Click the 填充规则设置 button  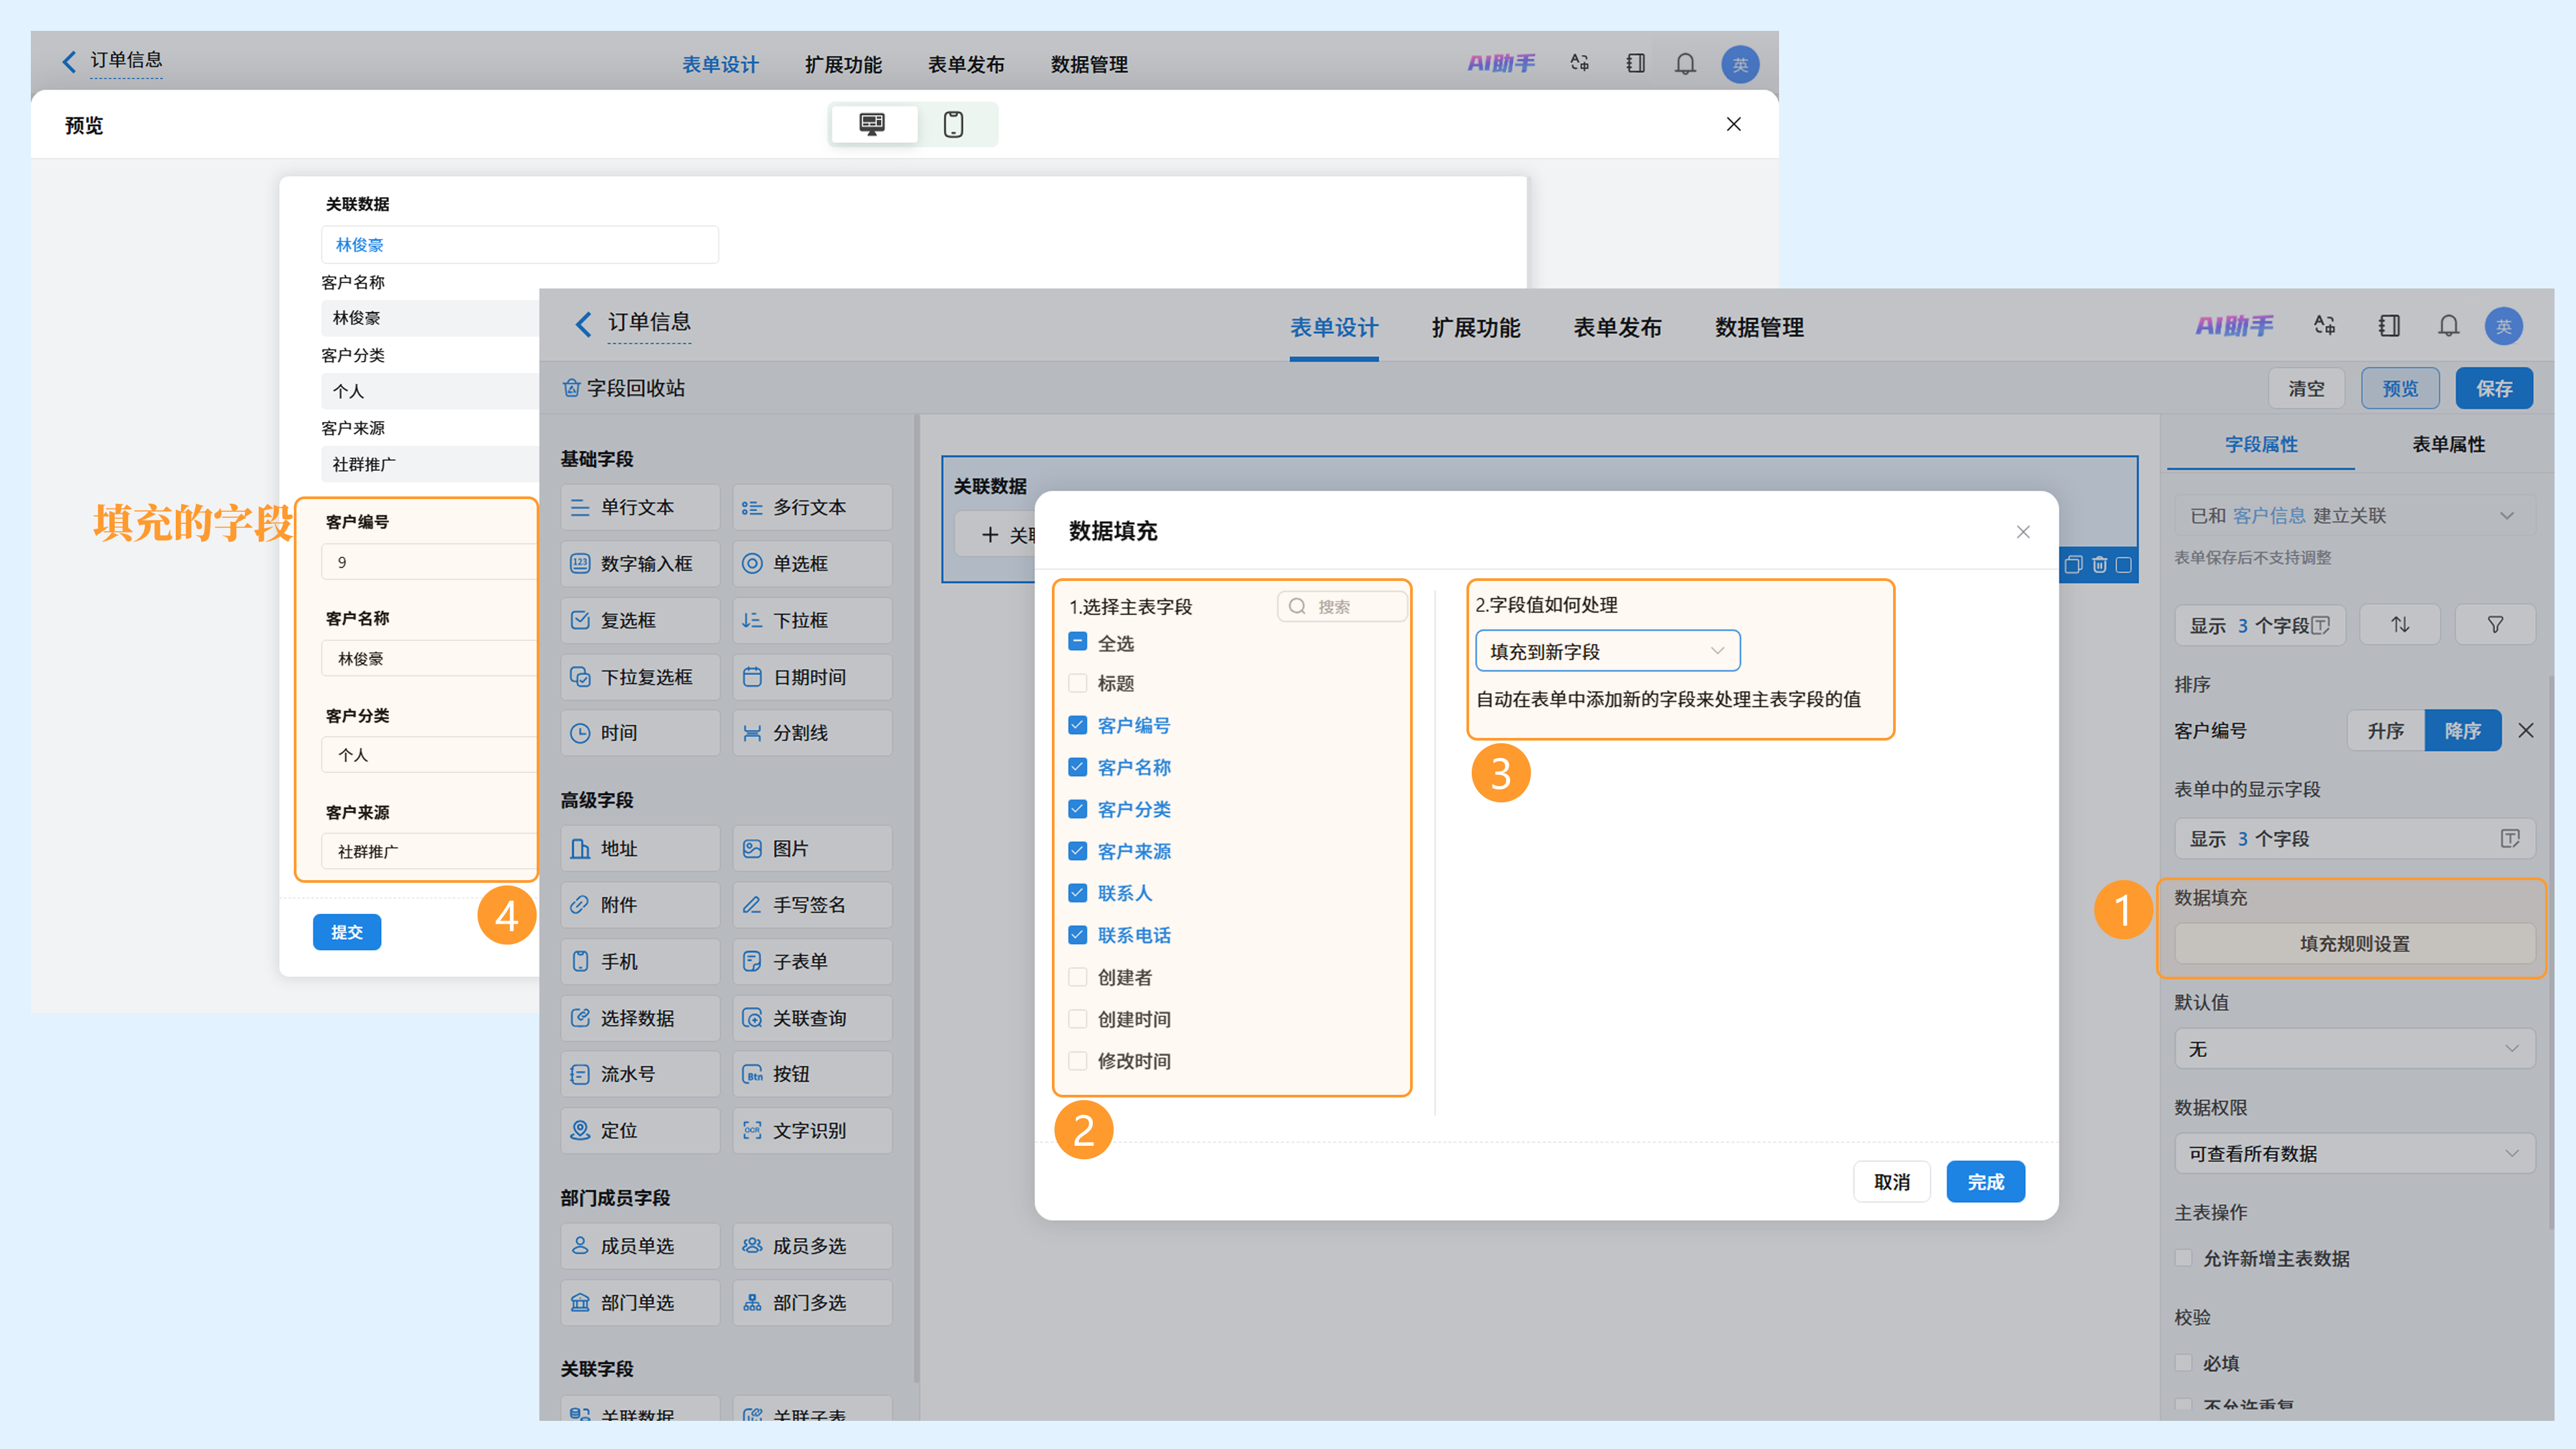(2354, 944)
